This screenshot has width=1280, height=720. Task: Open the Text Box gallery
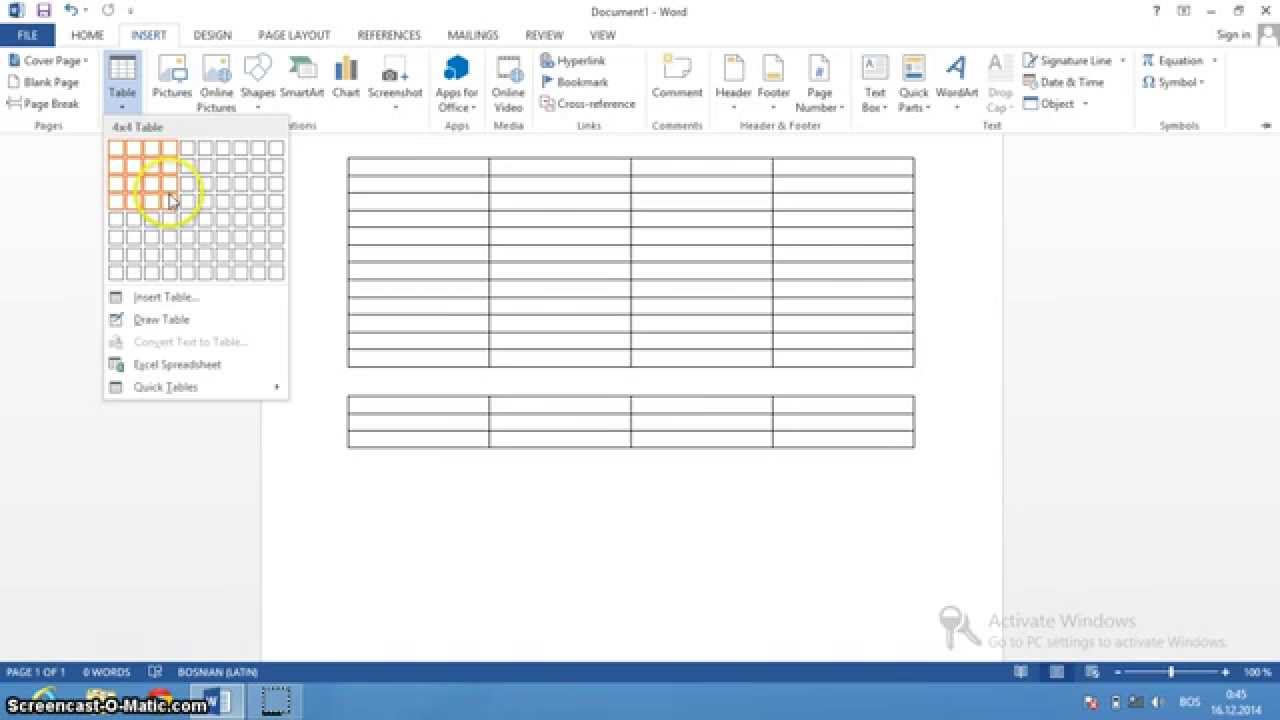click(875, 84)
